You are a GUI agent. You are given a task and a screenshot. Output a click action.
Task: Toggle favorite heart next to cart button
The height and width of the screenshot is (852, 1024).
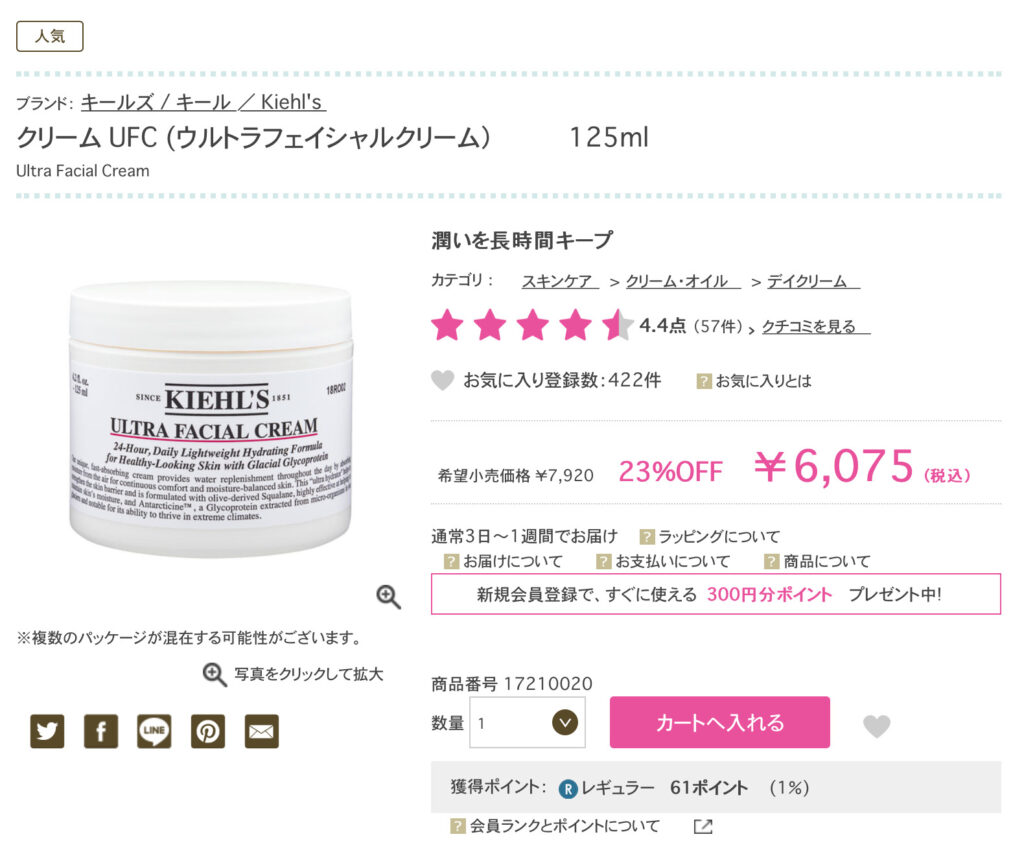[876, 725]
